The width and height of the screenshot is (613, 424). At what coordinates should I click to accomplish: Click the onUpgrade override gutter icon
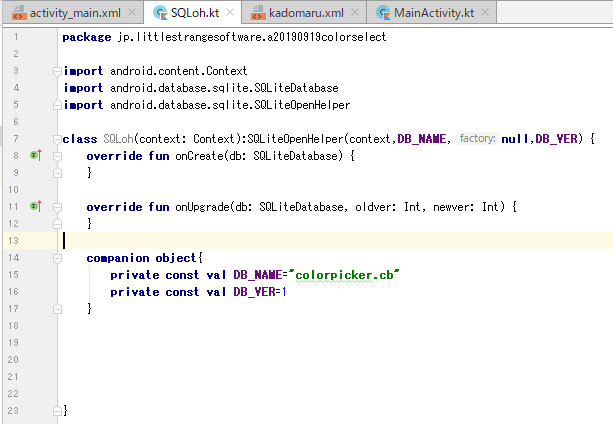36,206
